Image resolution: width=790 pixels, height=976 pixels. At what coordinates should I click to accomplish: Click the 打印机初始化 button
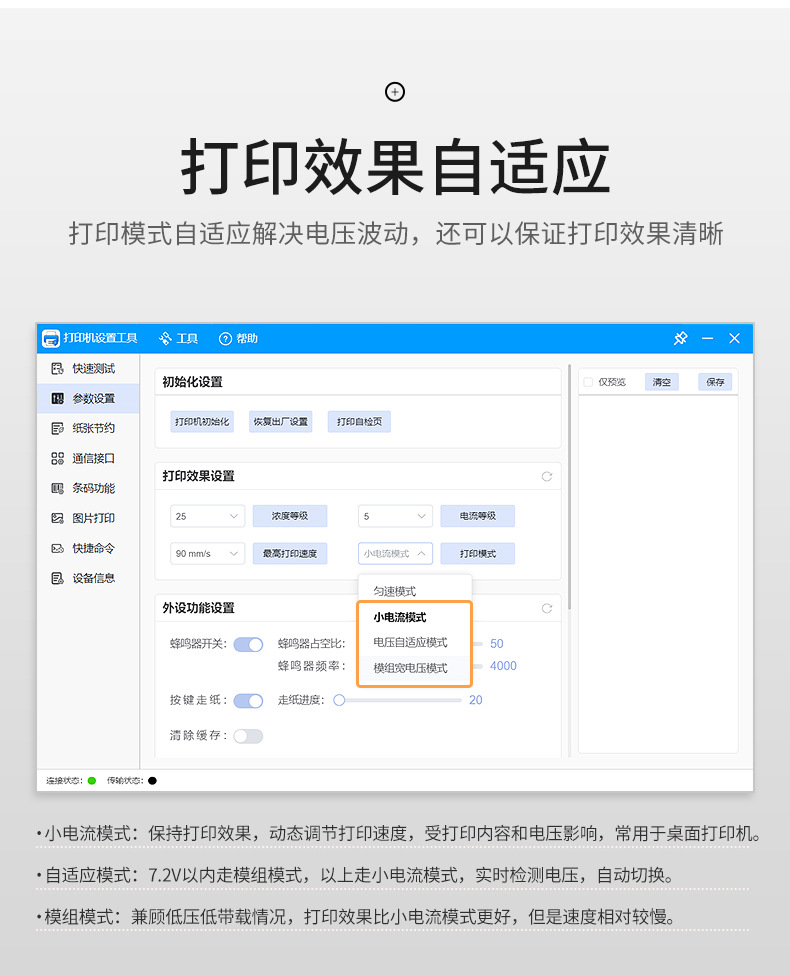(x=202, y=421)
